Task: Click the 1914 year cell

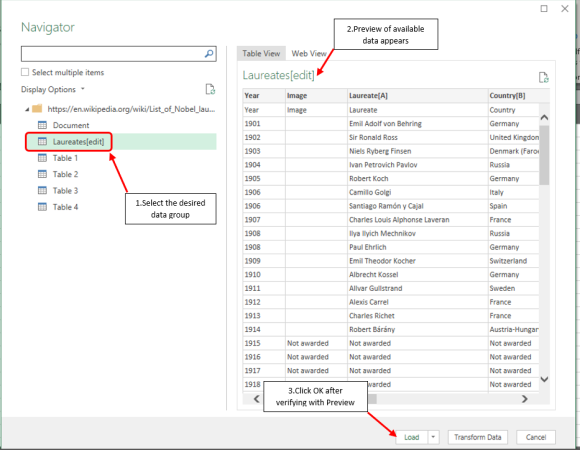Action: click(x=264, y=329)
